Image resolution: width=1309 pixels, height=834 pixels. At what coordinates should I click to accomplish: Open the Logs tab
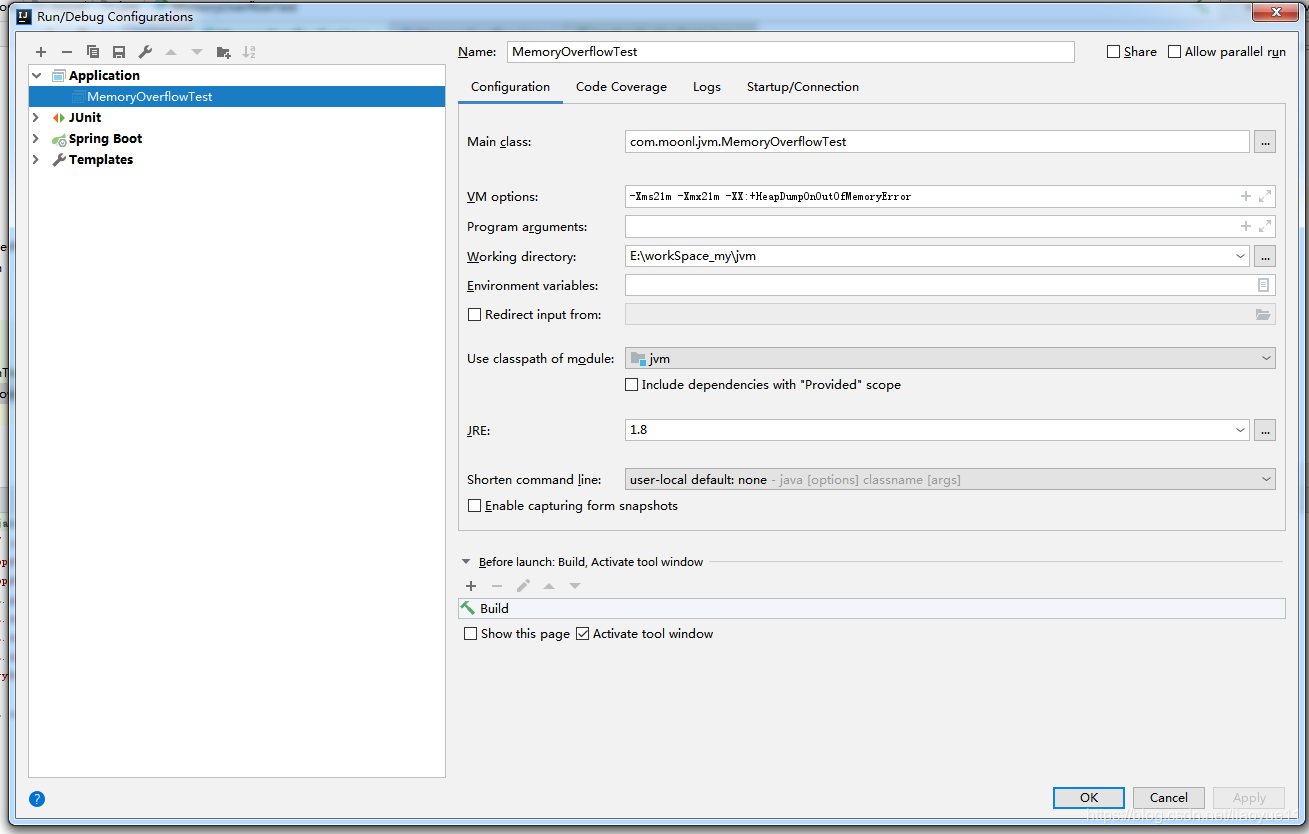tap(707, 87)
